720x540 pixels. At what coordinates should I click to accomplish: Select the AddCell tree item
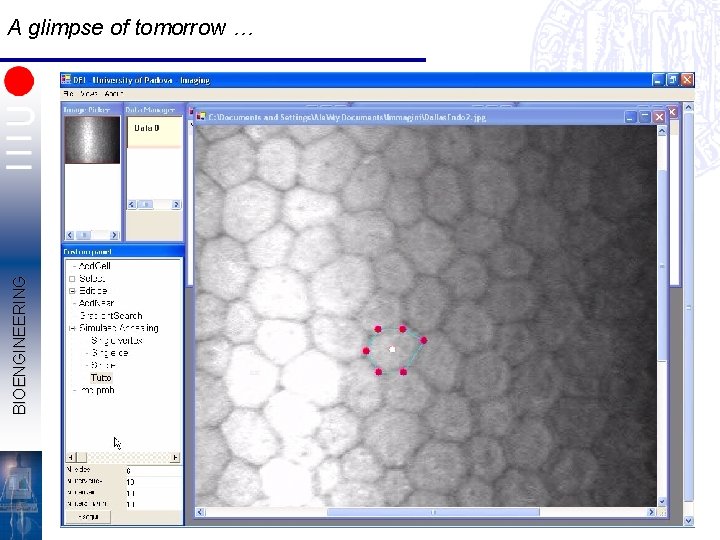[95, 266]
